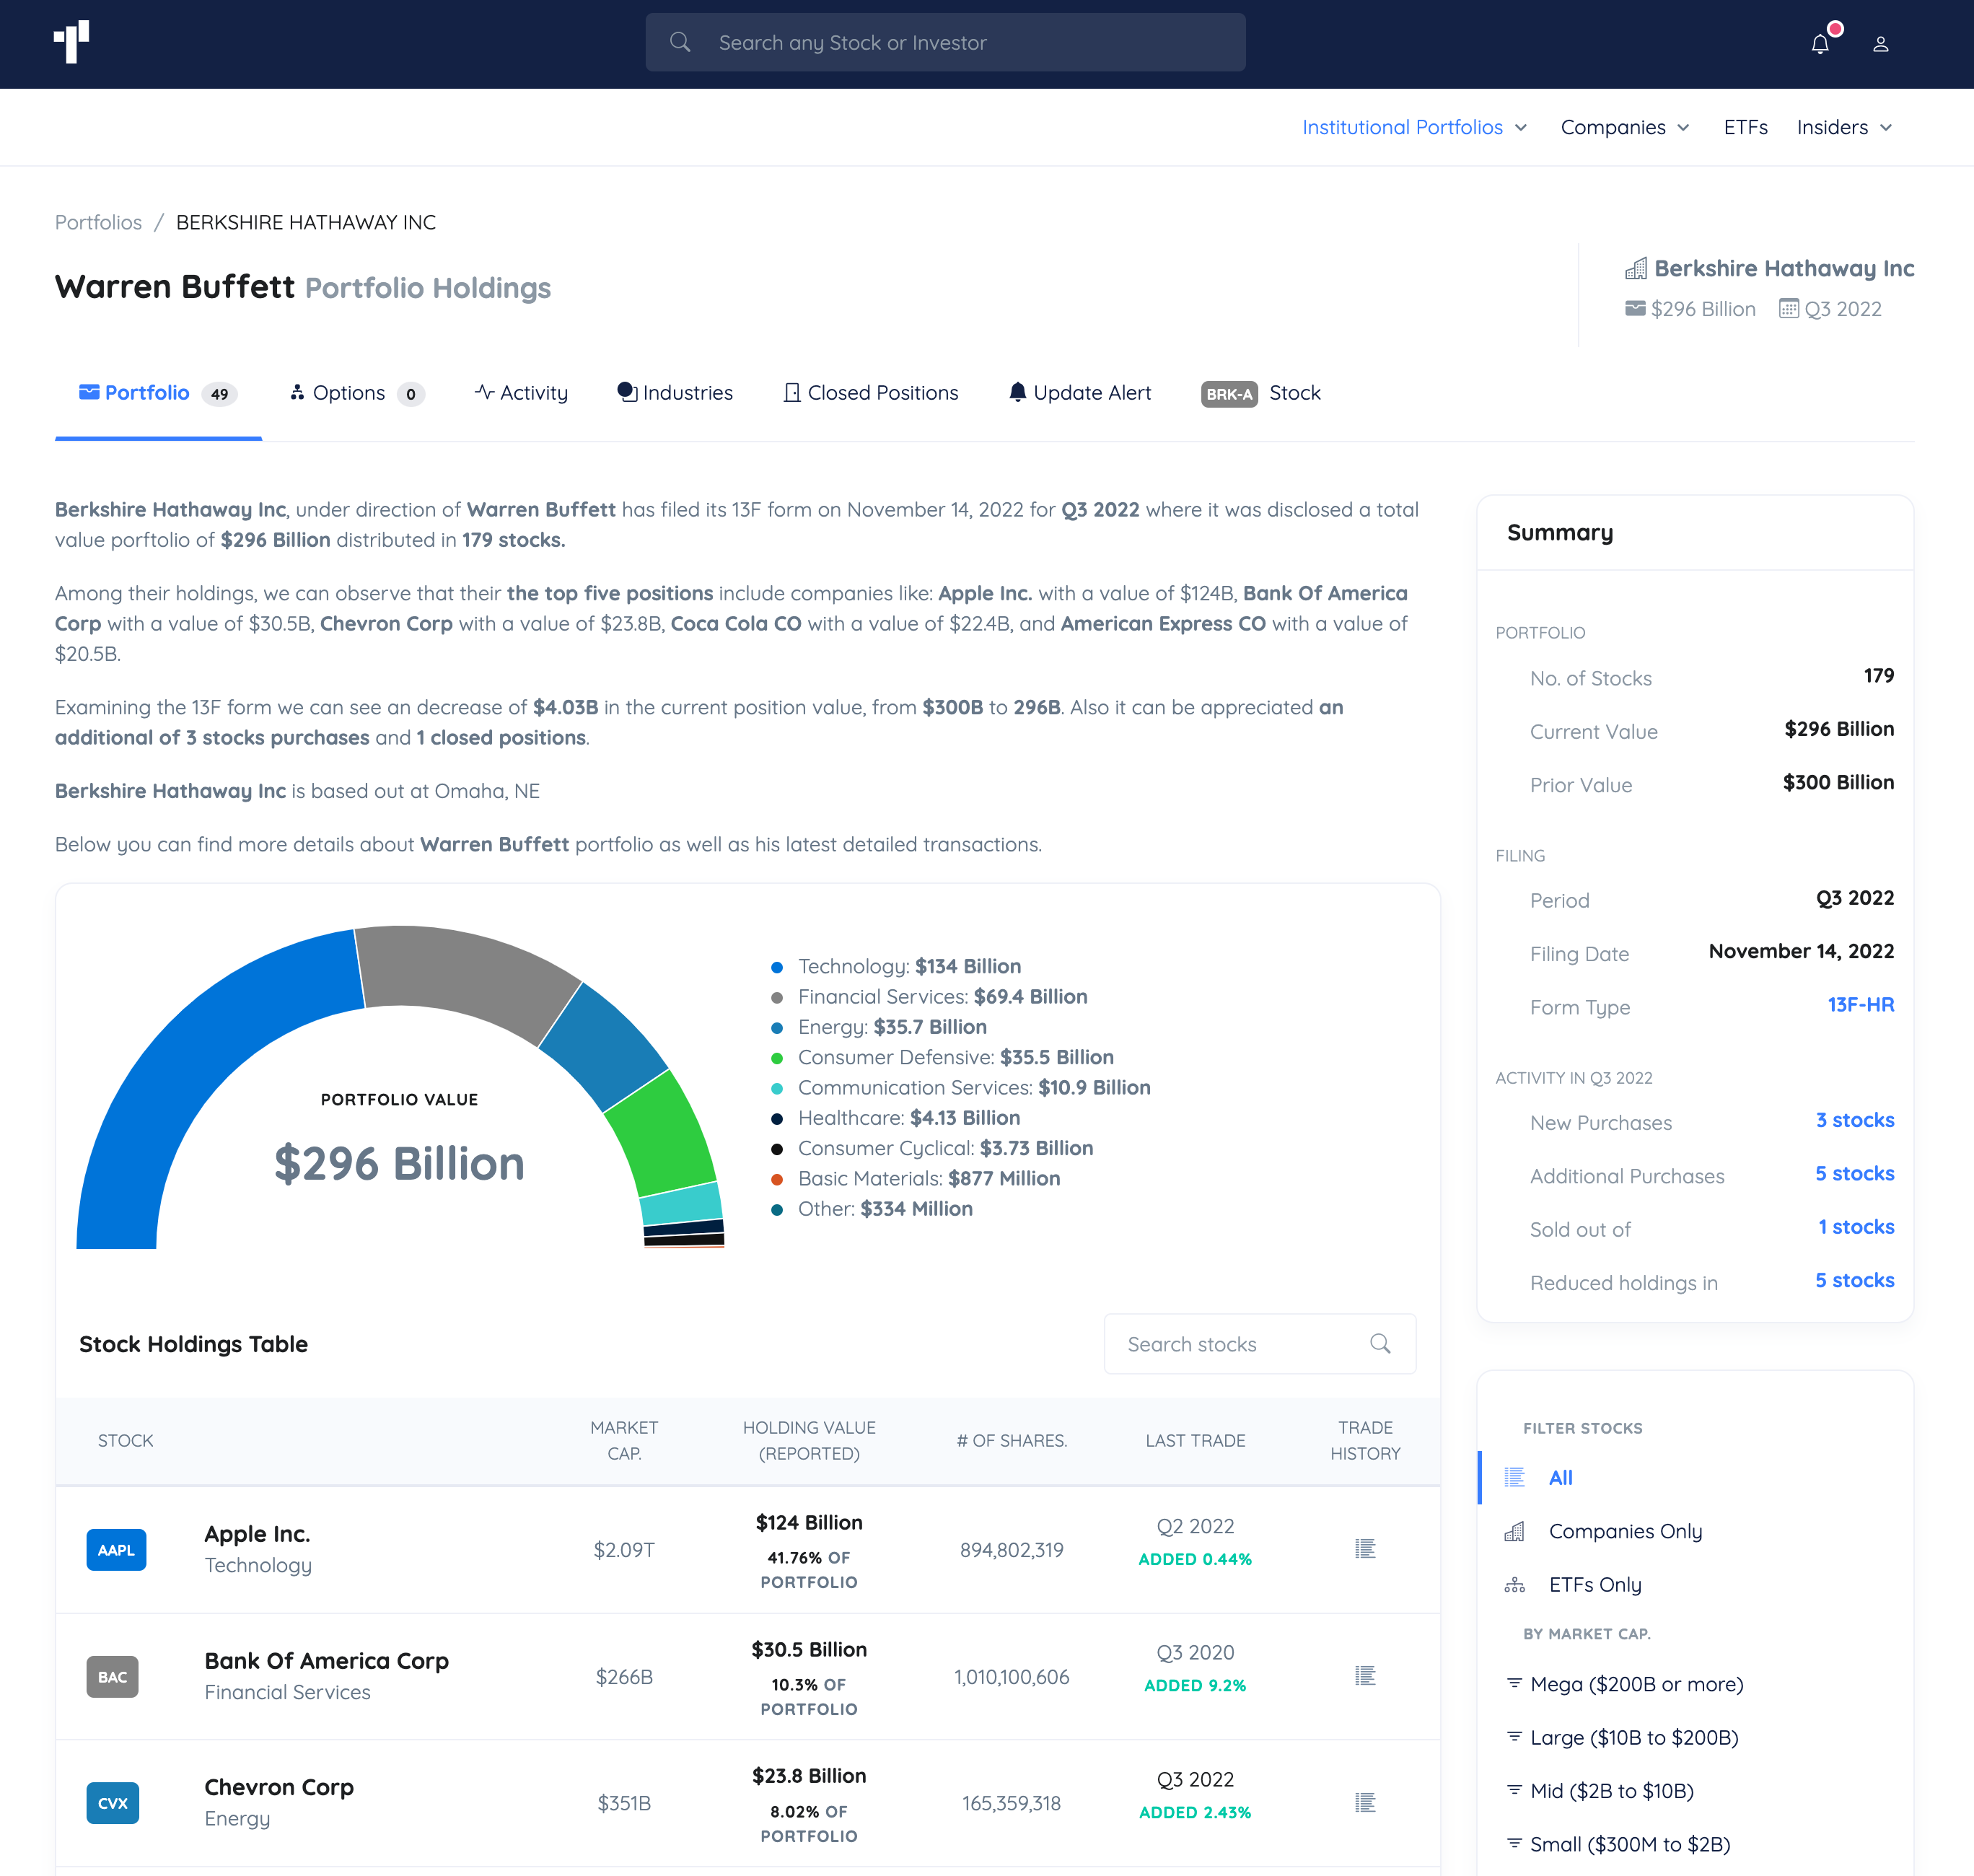Click the site logo in the header
This screenshot has height=1876, width=1974.
click(x=71, y=42)
